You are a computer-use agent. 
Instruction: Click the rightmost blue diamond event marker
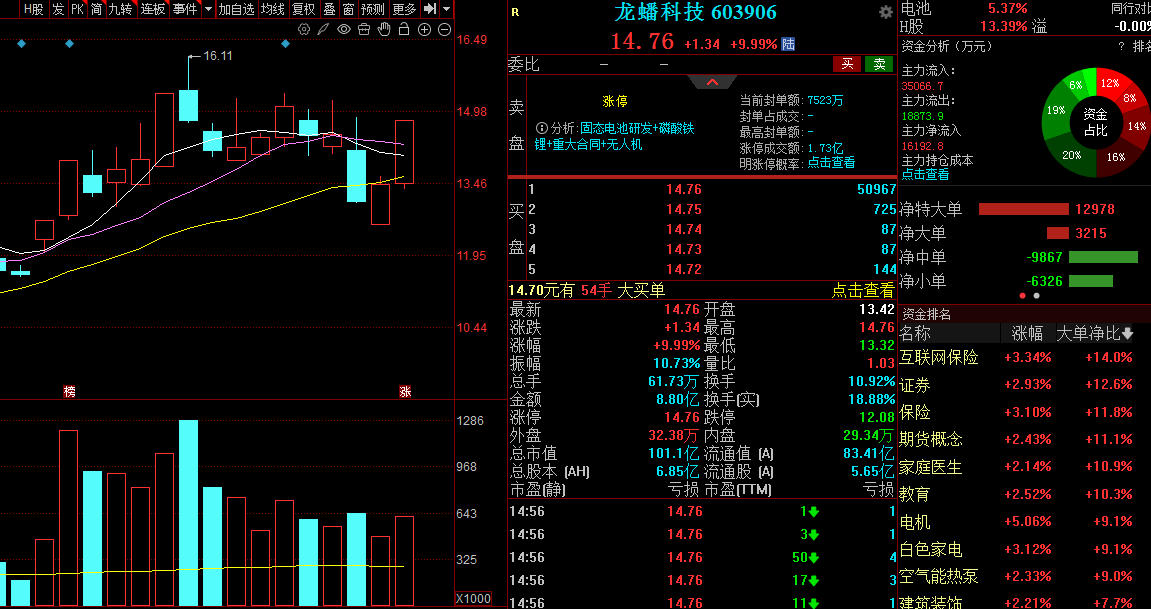coord(286,44)
